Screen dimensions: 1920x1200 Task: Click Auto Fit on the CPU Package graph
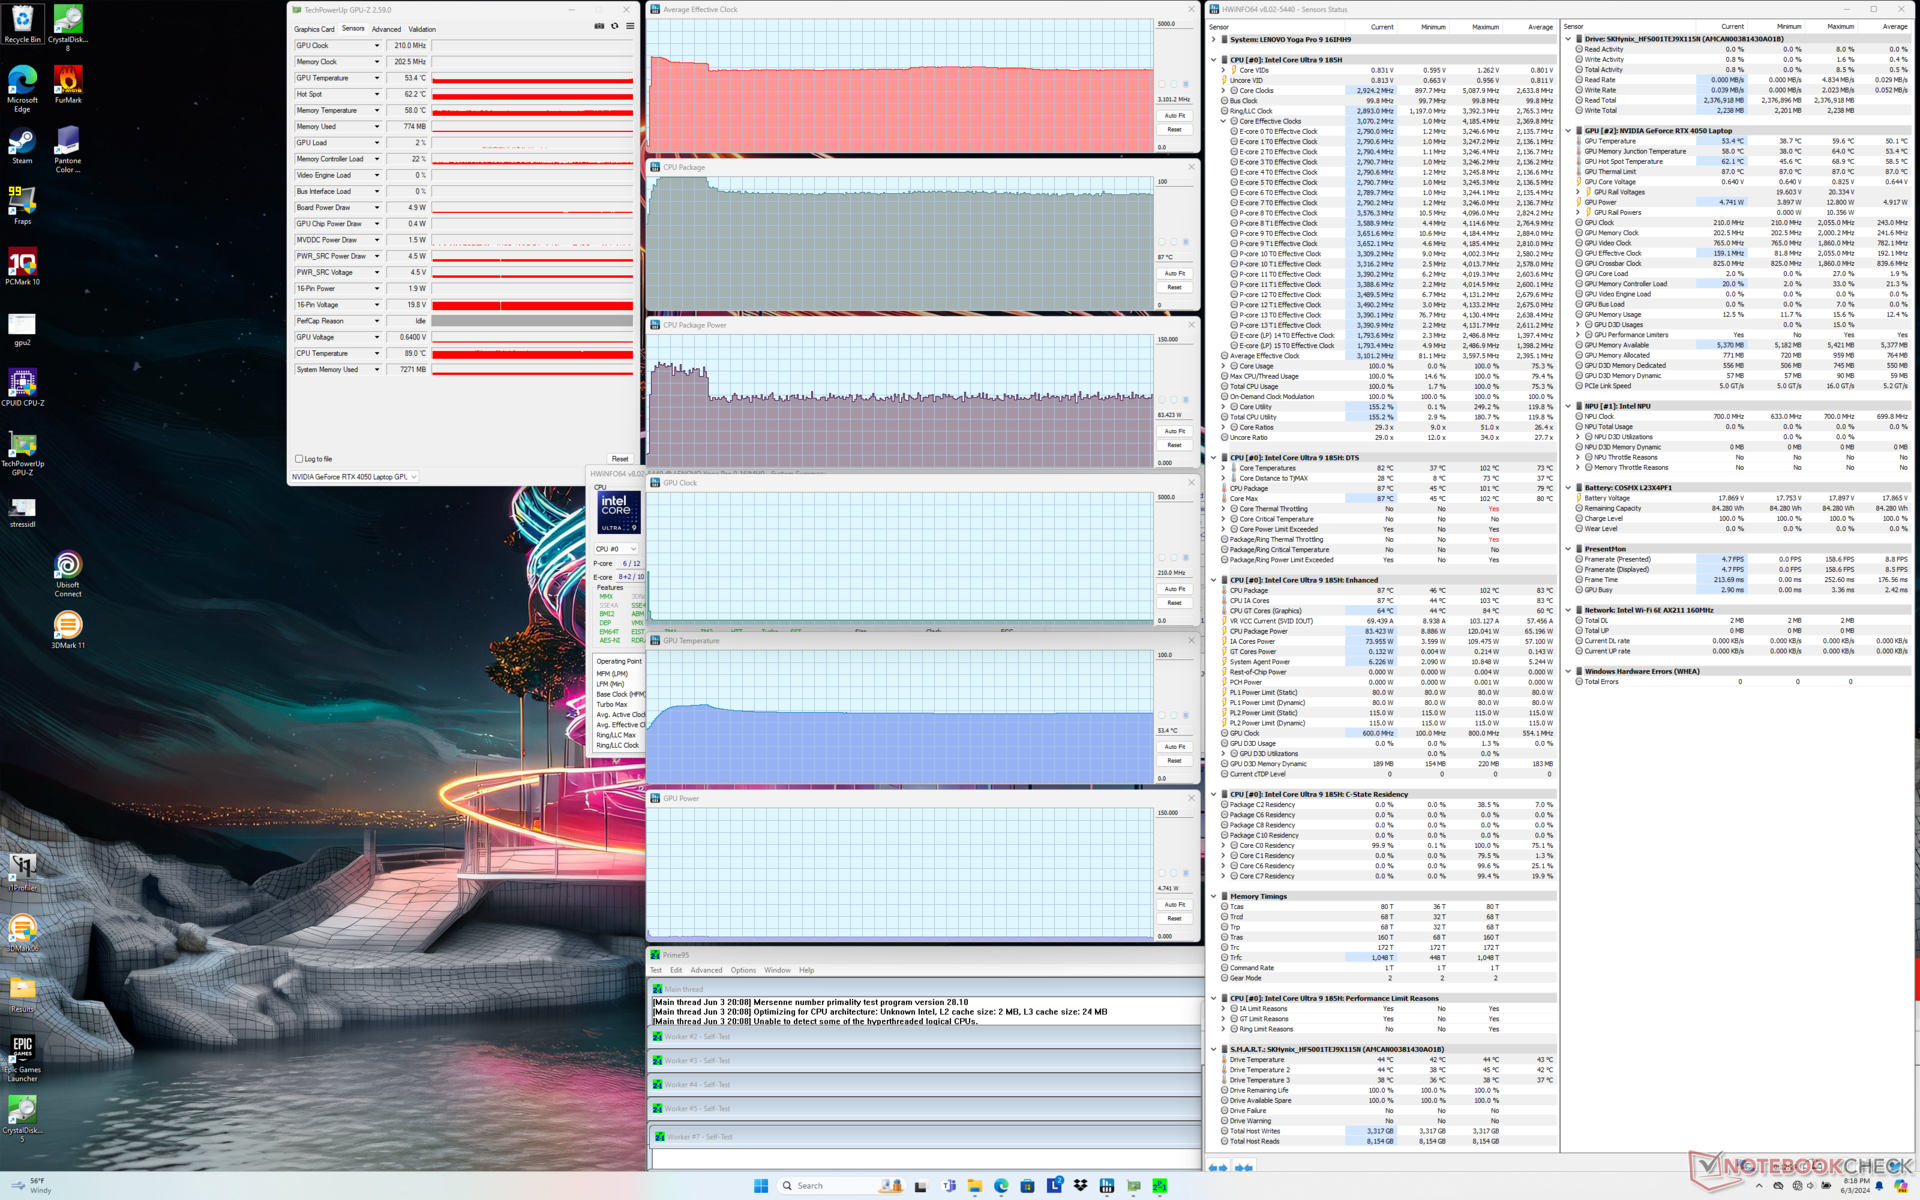click(x=1174, y=273)
